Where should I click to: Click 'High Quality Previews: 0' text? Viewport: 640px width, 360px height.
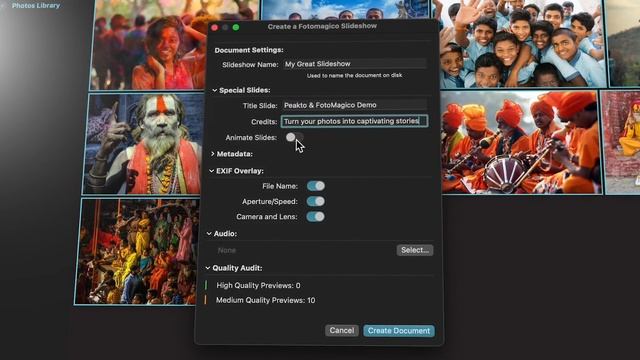[258, 286]
